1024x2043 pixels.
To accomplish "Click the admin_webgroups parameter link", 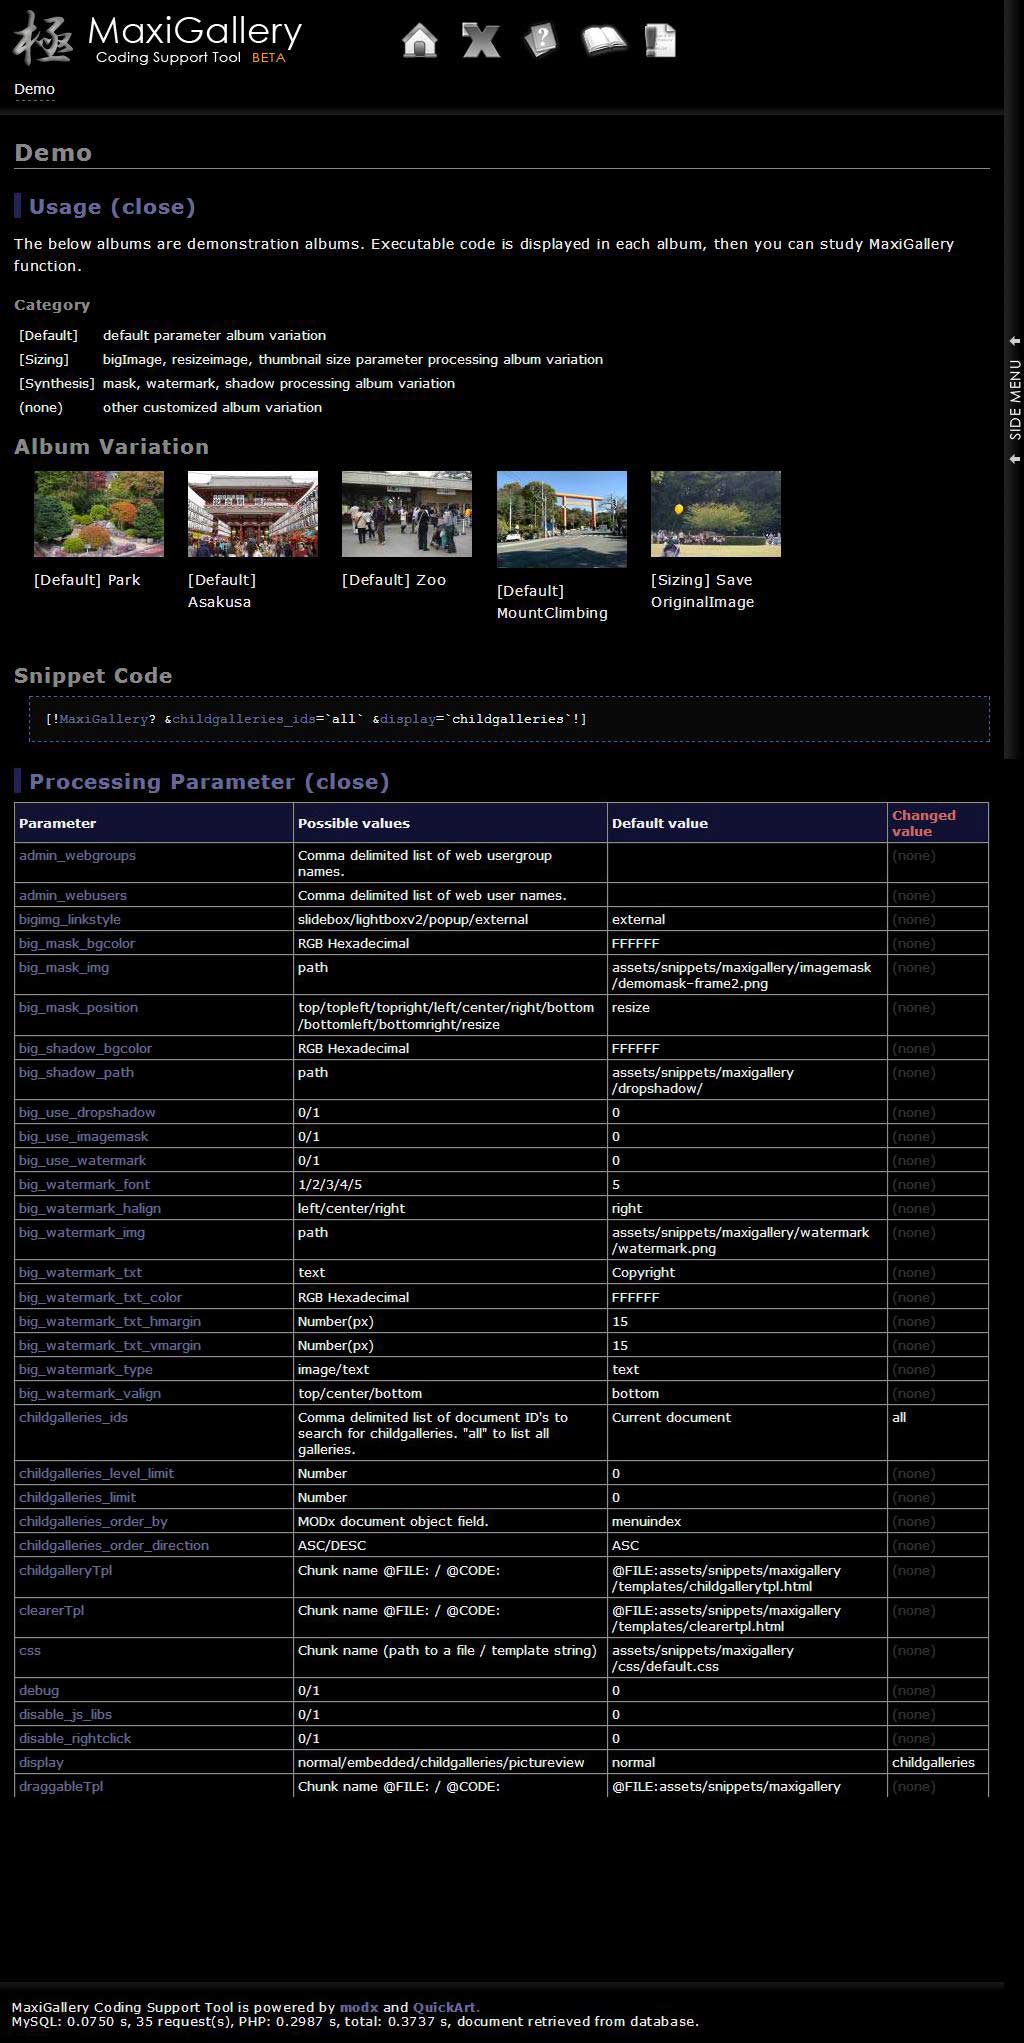I will [77, 855].
